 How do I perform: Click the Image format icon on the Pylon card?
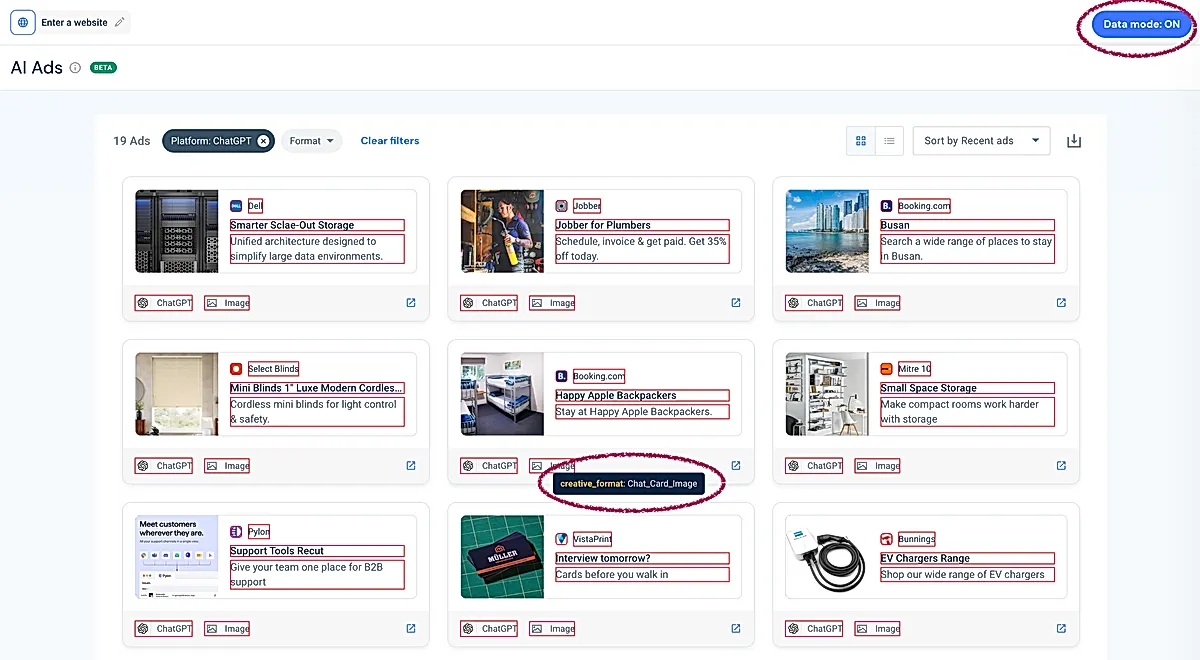click(212, 629)
